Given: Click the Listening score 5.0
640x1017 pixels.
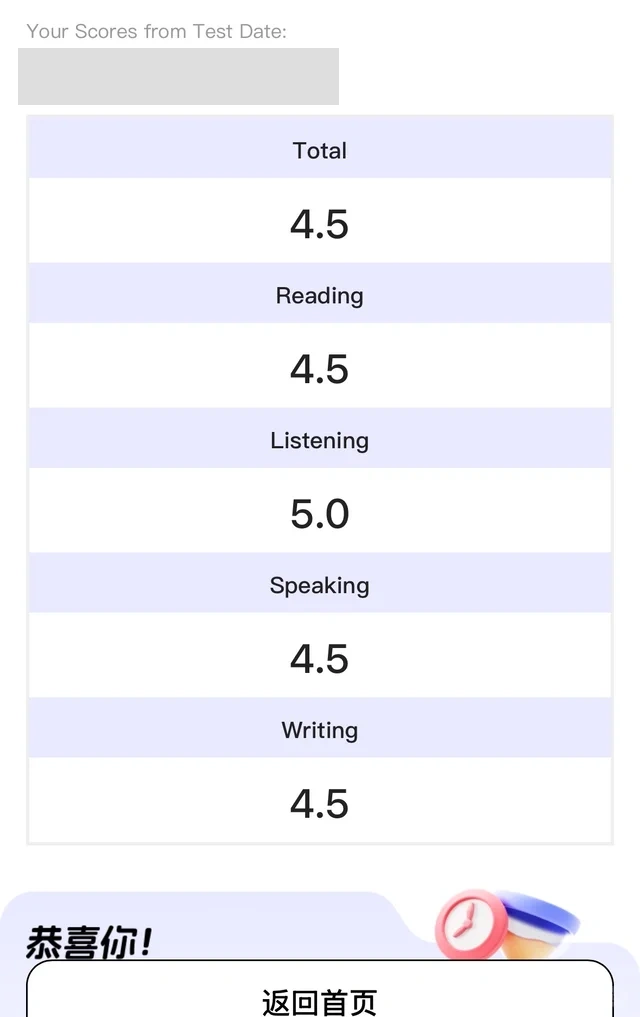Looking at the screenshot, I should [x=320, y=514].
